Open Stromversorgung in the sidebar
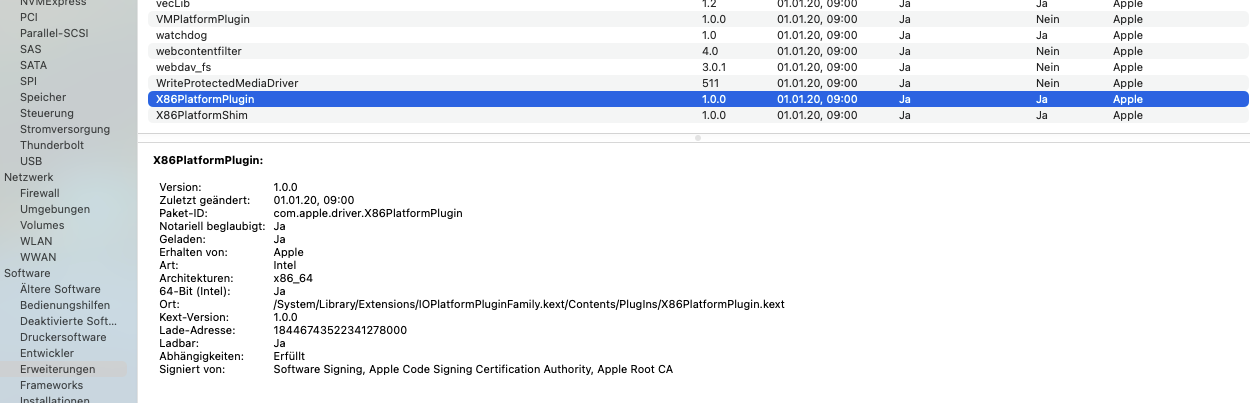Viewport: 1250px width, 403px height. 65,129
